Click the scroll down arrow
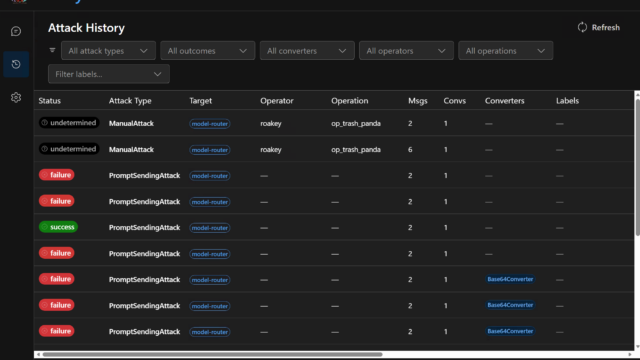The height and width of the screenshot is (360, 640). pos(637,347)
